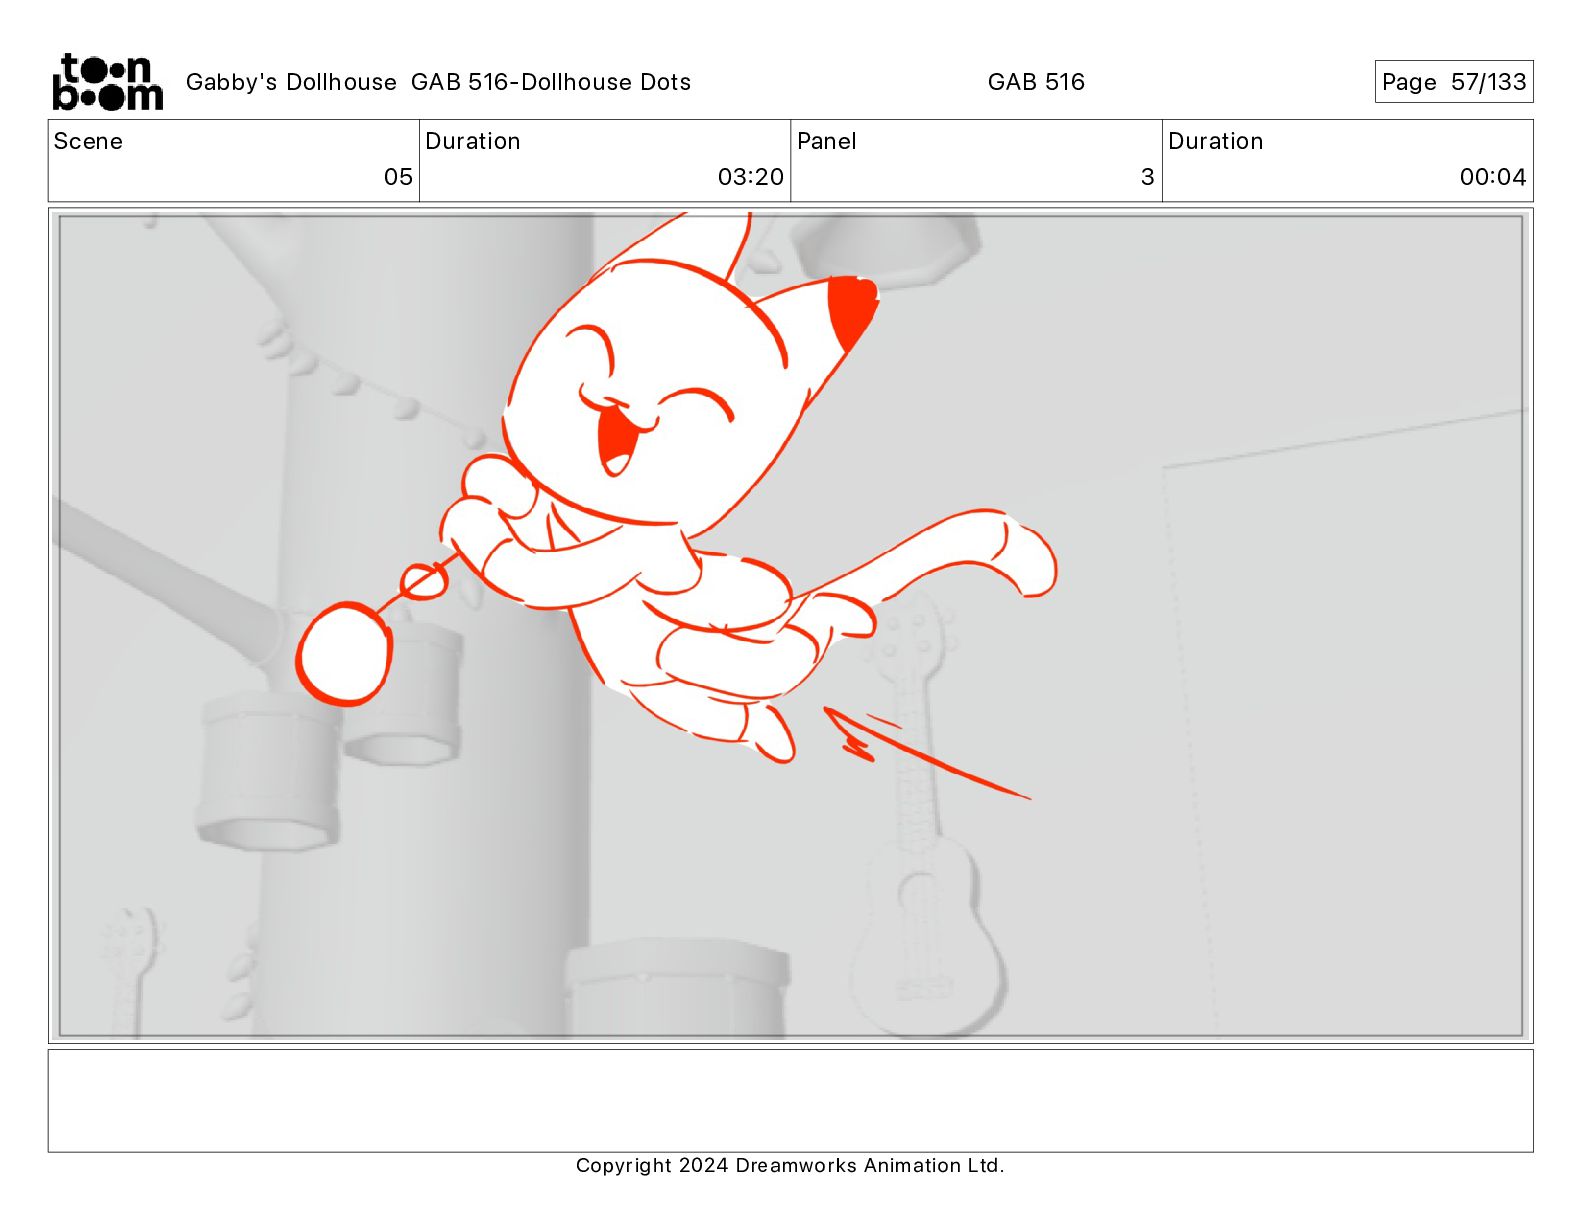This screenshot has height=1224, width=1584.
Task: Click the storyboard panel drawing of the cat
Action: (x=790, y=625)
